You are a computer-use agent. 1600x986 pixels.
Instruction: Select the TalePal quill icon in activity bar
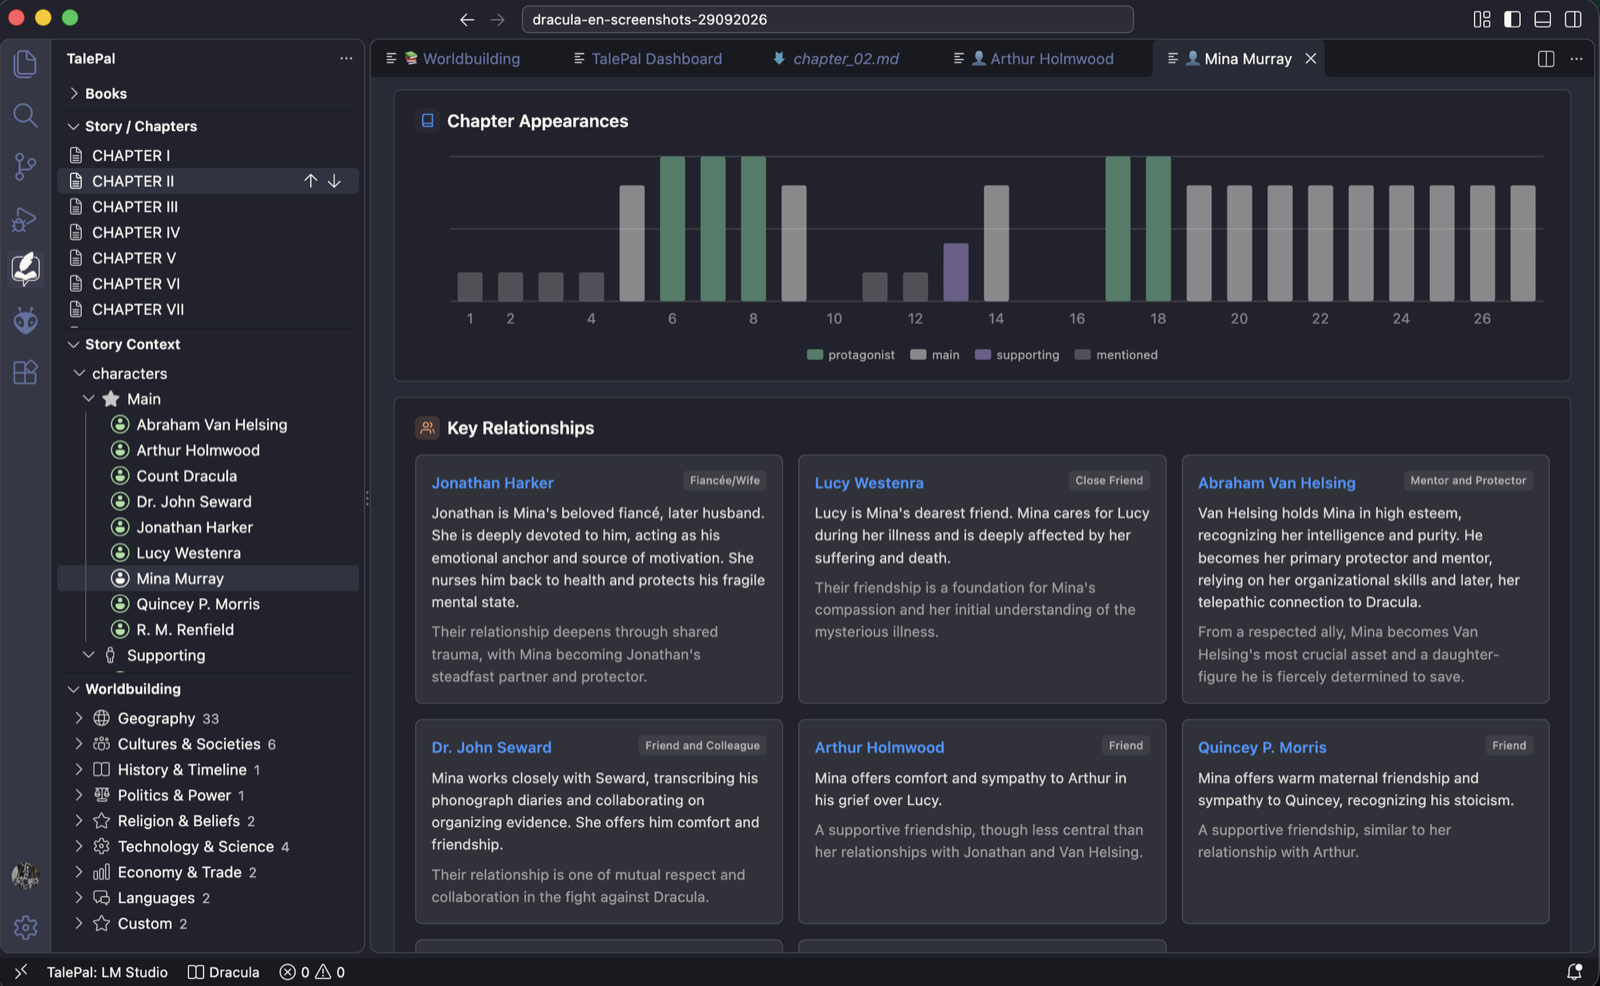point(25,269)
